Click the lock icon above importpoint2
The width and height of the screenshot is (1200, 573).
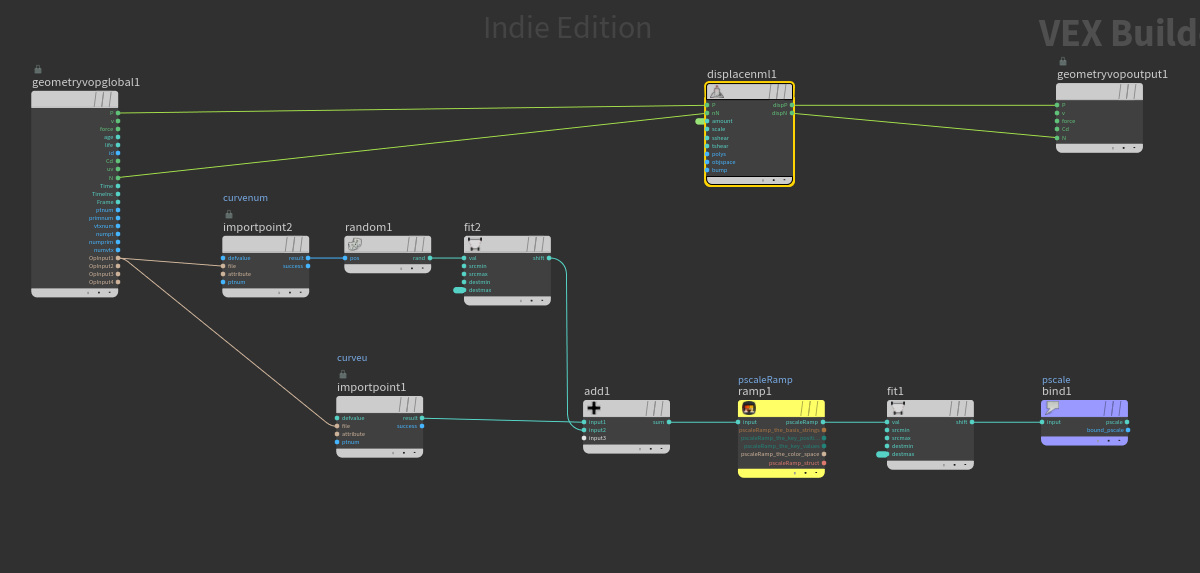pyautogui.click(x=229, y=214)
